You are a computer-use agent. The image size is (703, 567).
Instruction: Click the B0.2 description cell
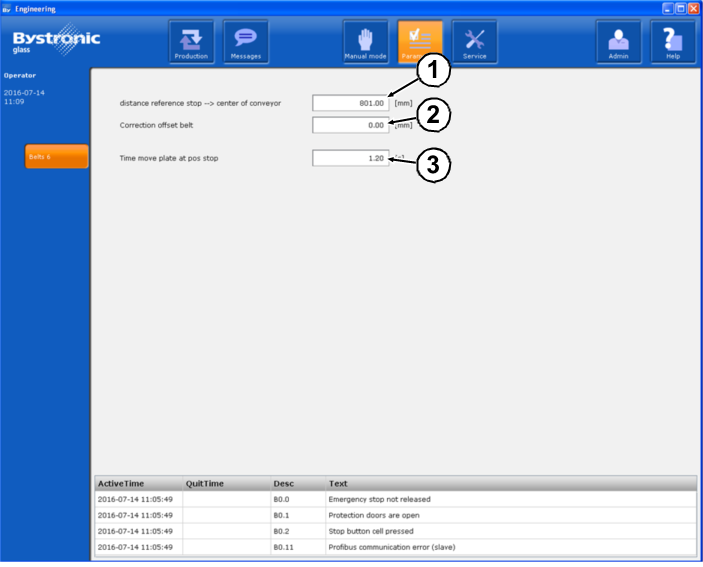[298, 531]
